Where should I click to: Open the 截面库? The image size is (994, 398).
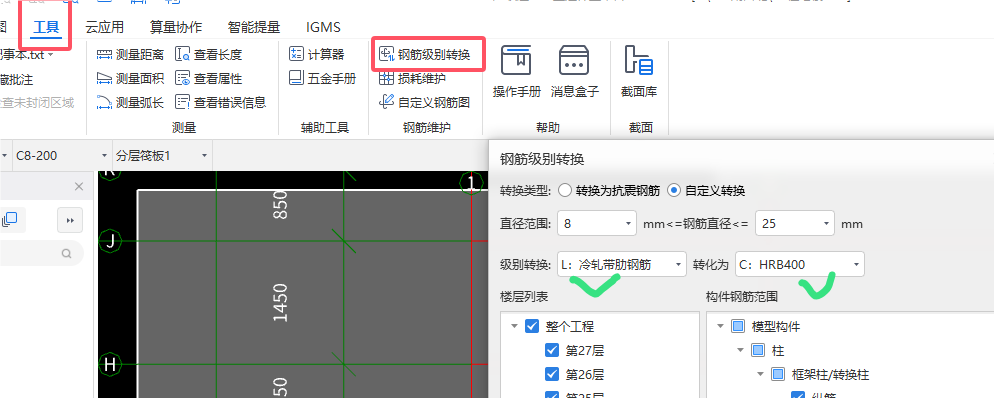click(639, 71)
